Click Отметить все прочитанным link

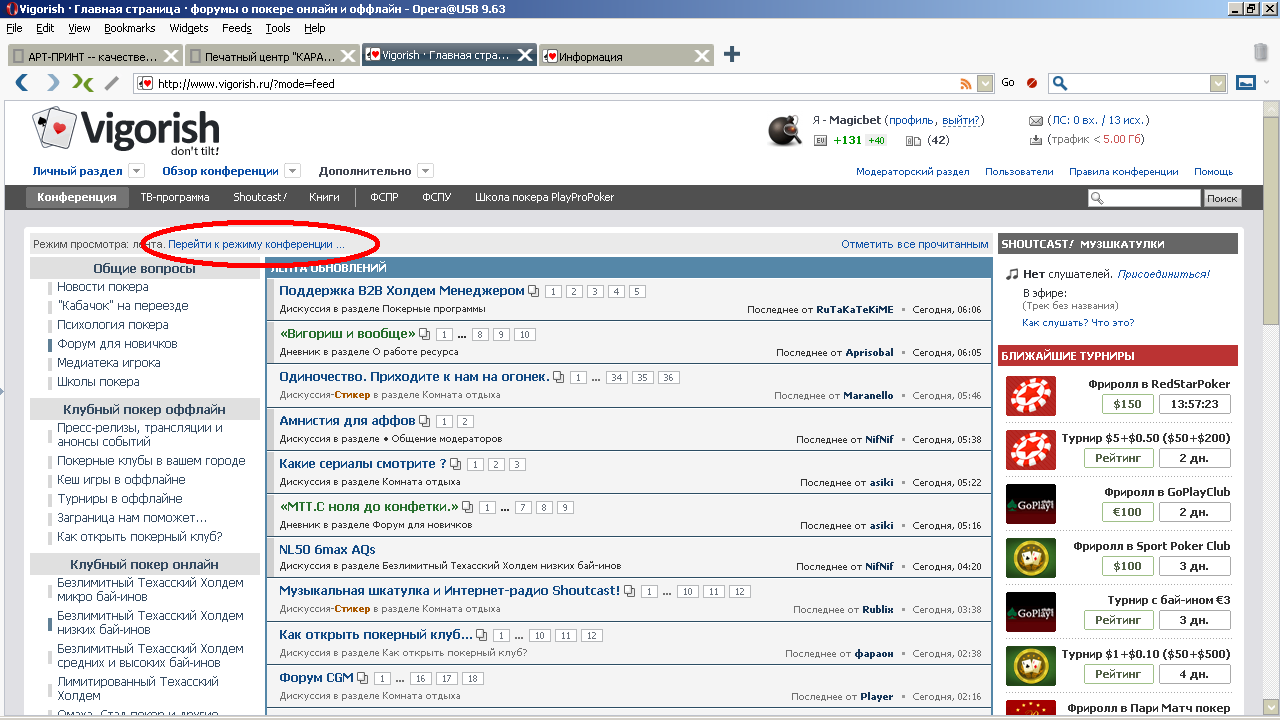point(914,244)
